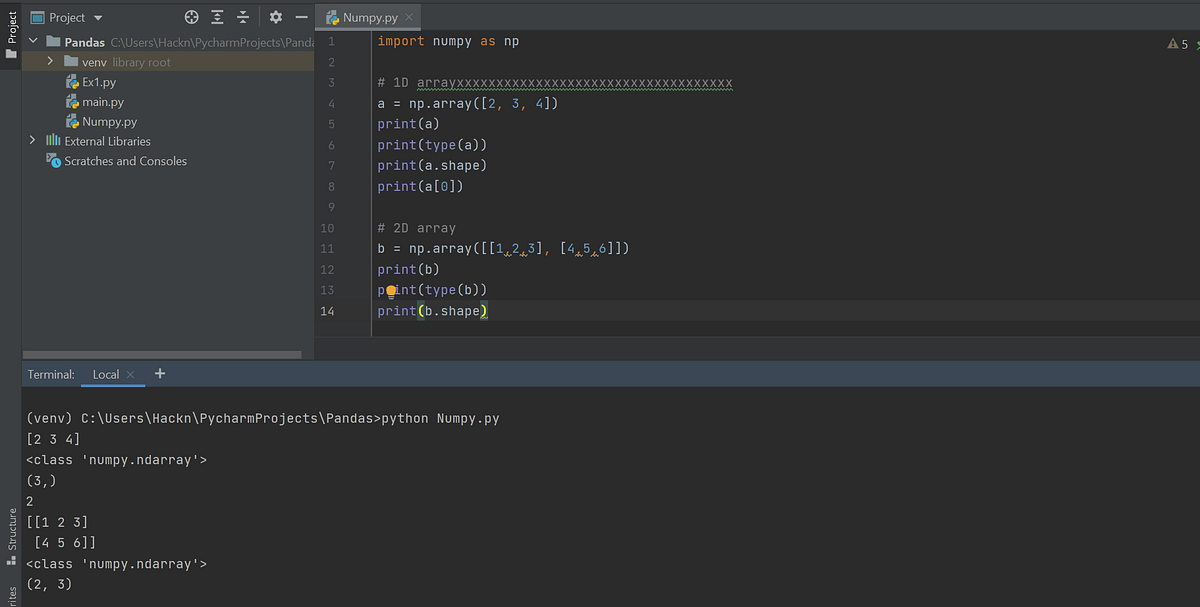
Task: Click the yellow lightbulb quick-fix icon
Action: pyautogui.click(x=391, y=291)
